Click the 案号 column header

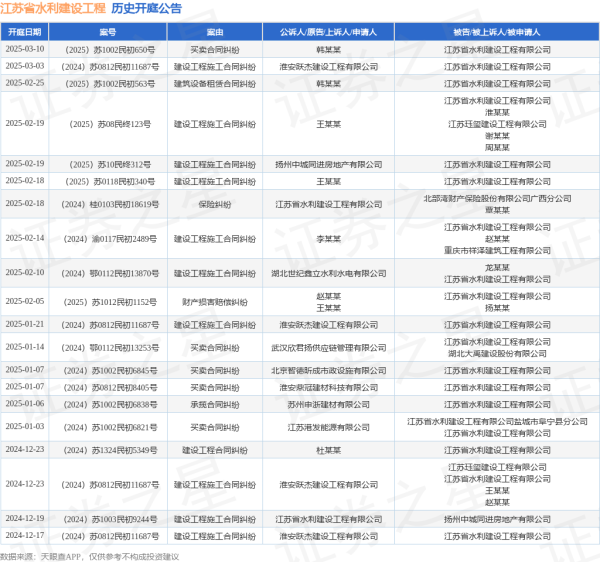pyautogui.click(x=108, y=32)
